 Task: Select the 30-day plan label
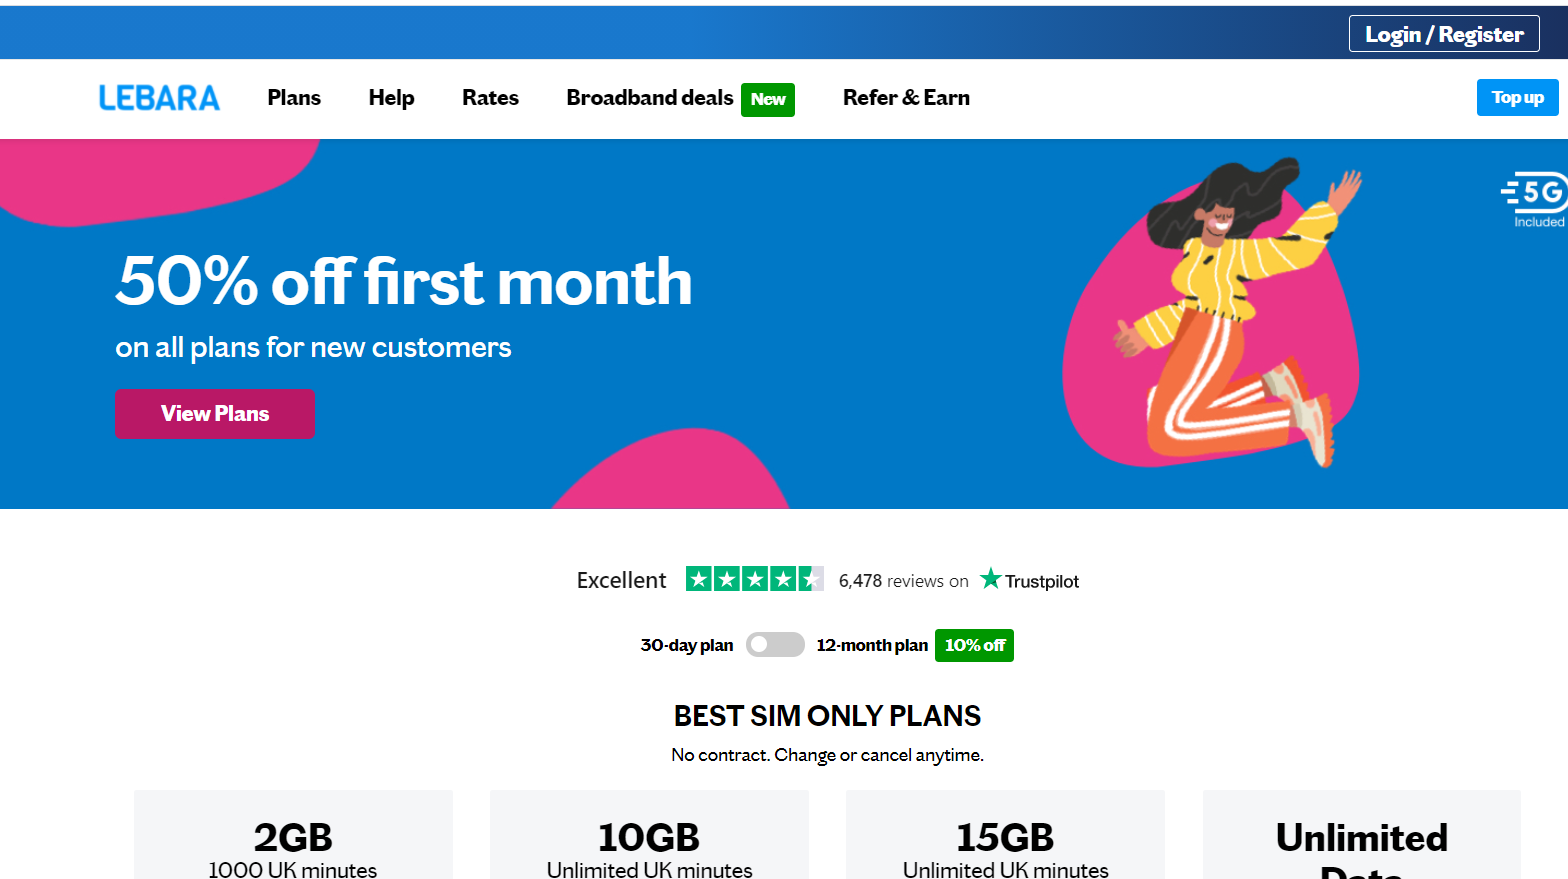tap(687, 645)
